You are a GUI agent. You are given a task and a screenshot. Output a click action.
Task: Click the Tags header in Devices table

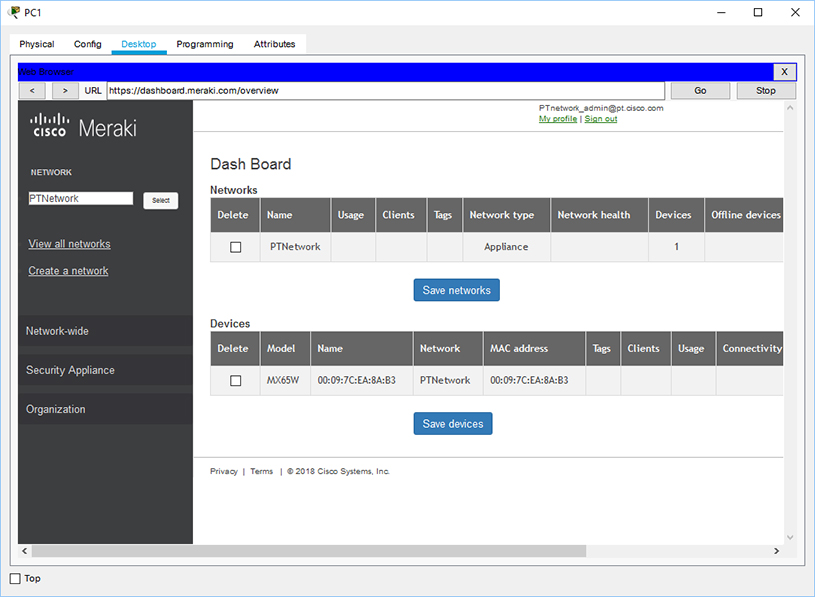[x=602, y=348]
